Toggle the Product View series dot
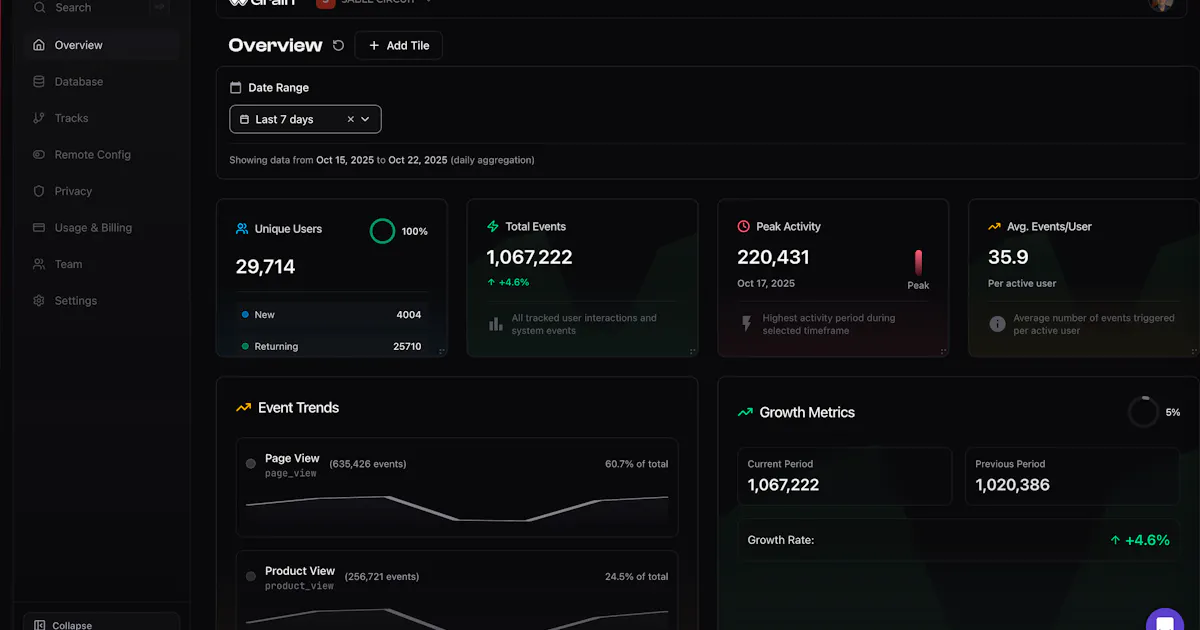The width and height of the screenshot is (1200, 630). [x=251, y=577]
